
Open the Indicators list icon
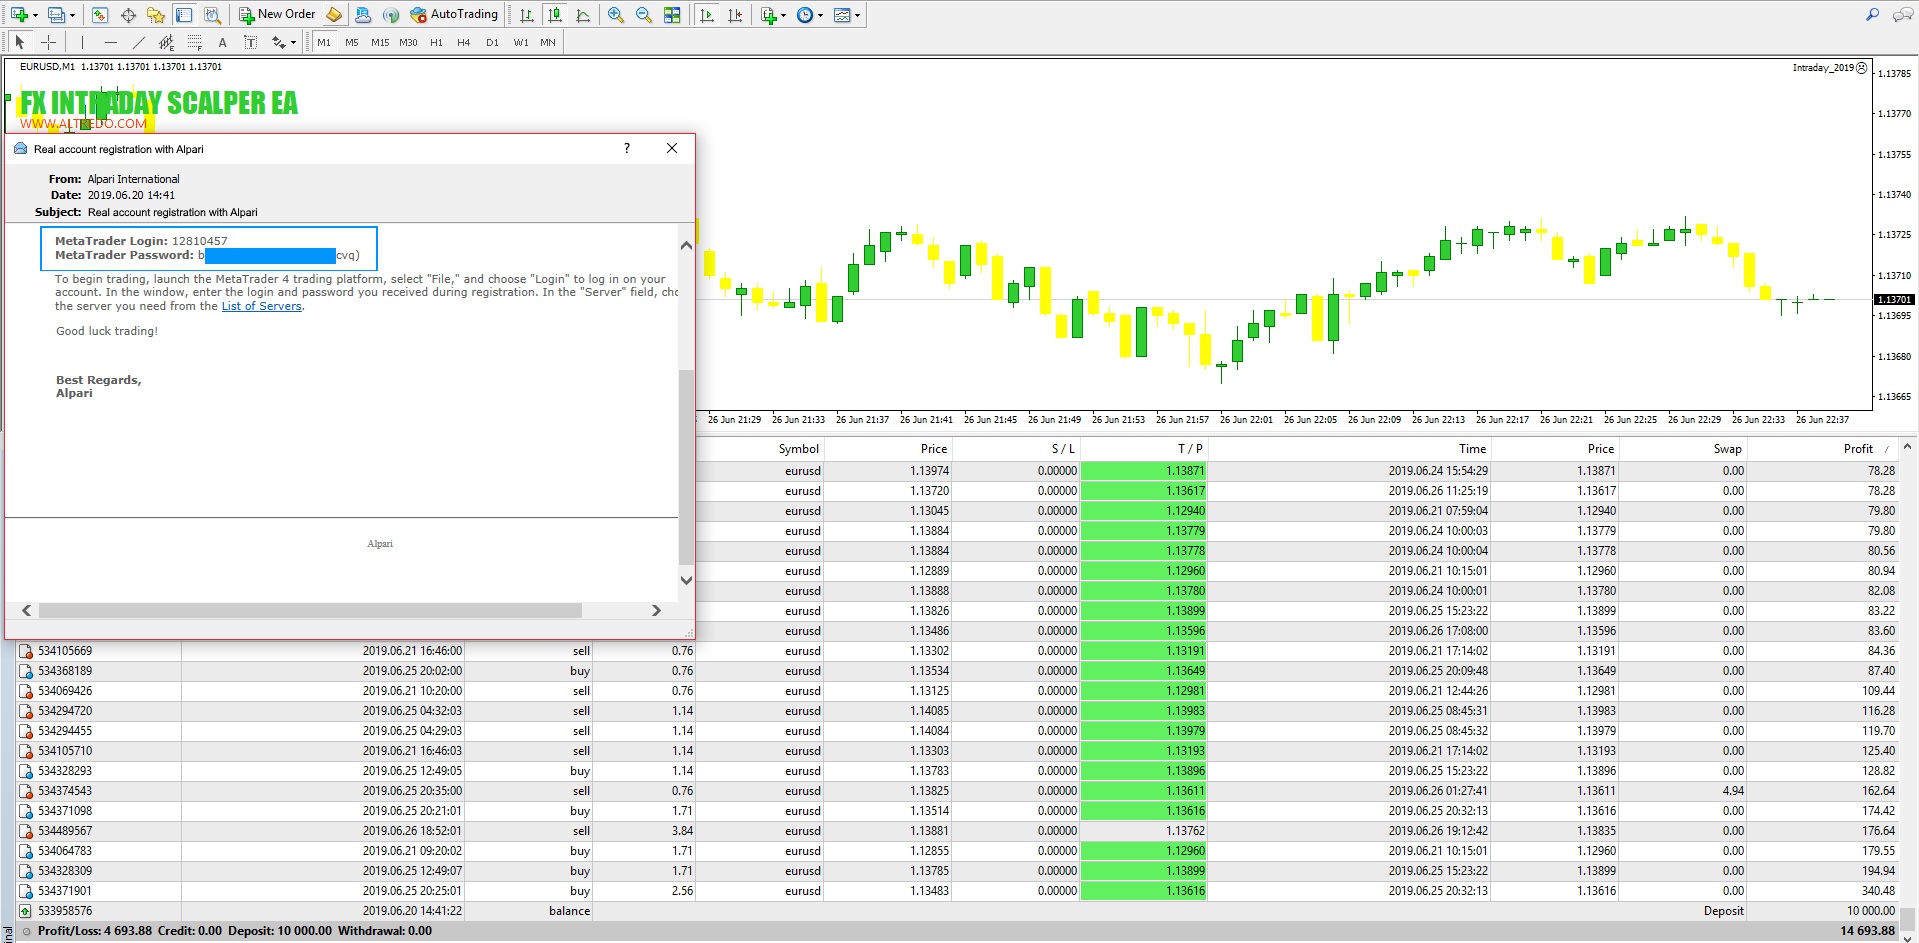pyautogui.click(x=768, y=15)
